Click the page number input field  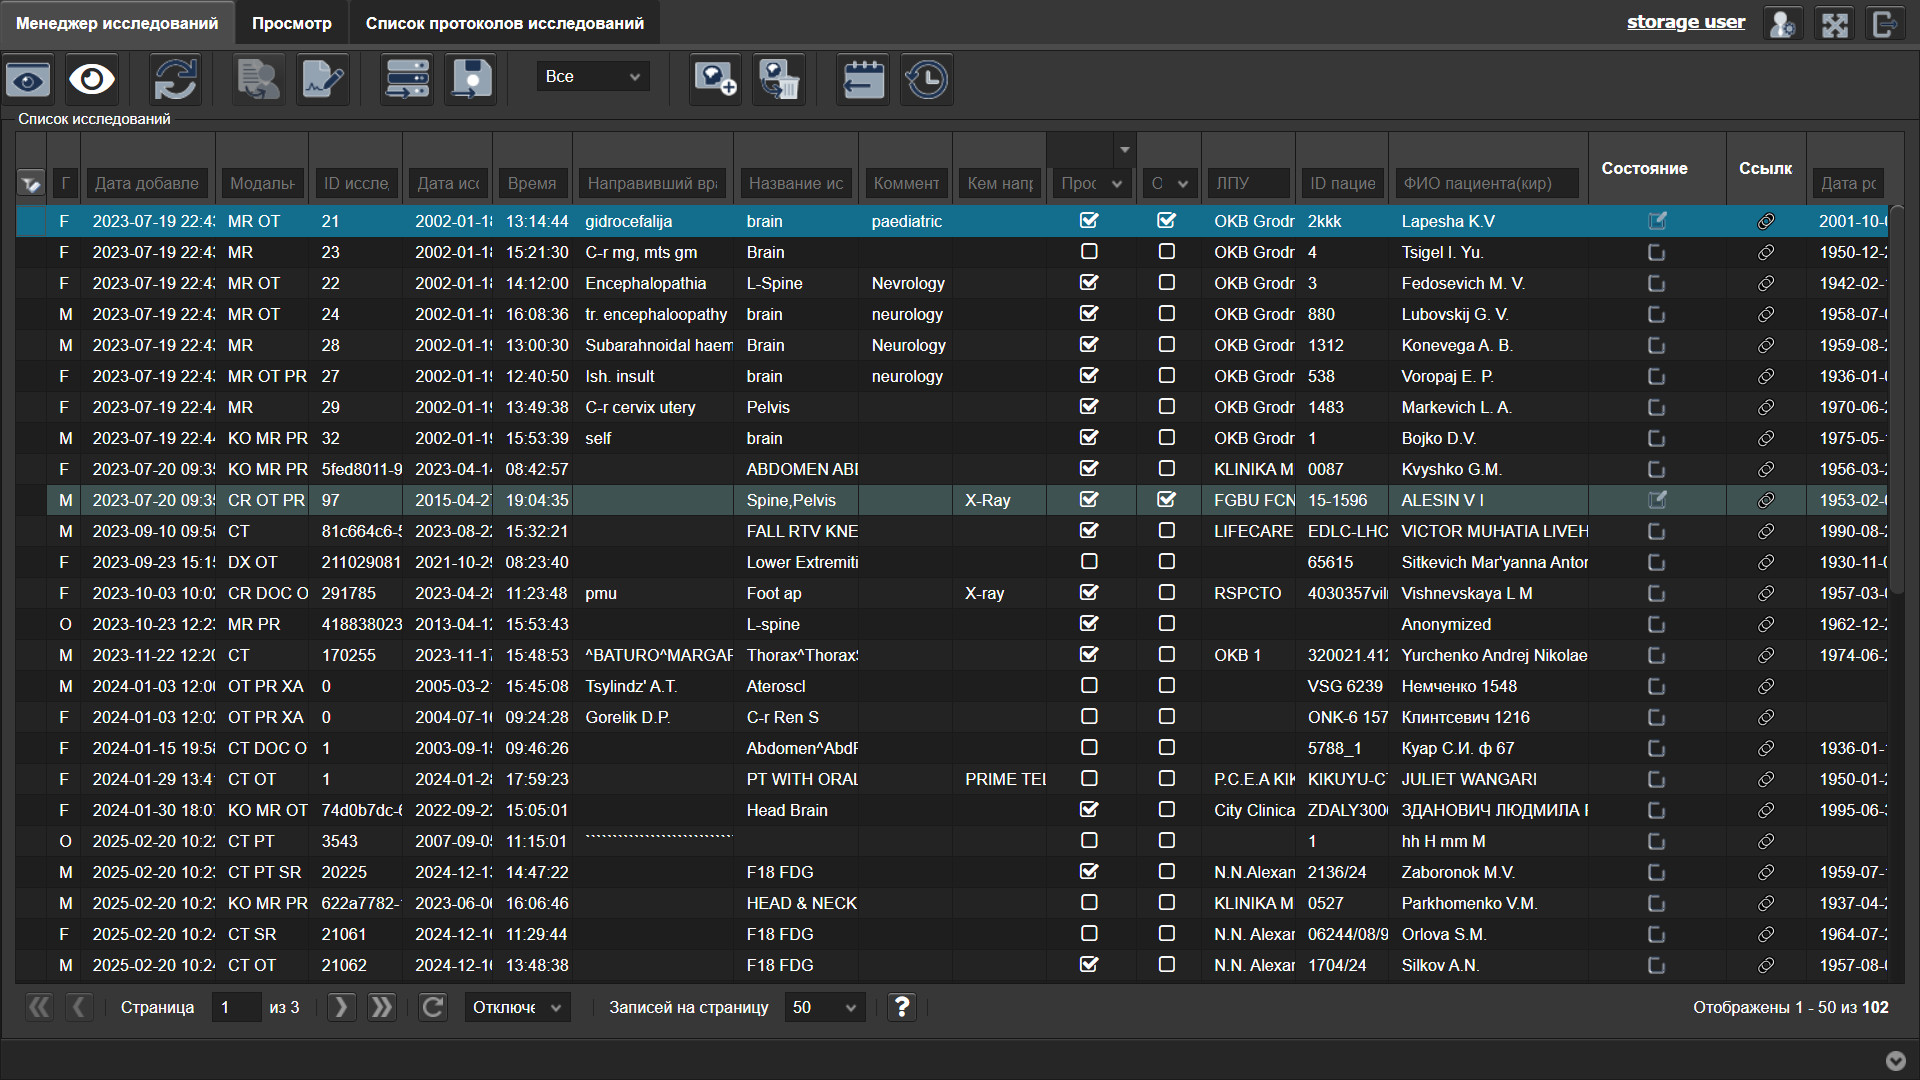(x=236, y=1007)
